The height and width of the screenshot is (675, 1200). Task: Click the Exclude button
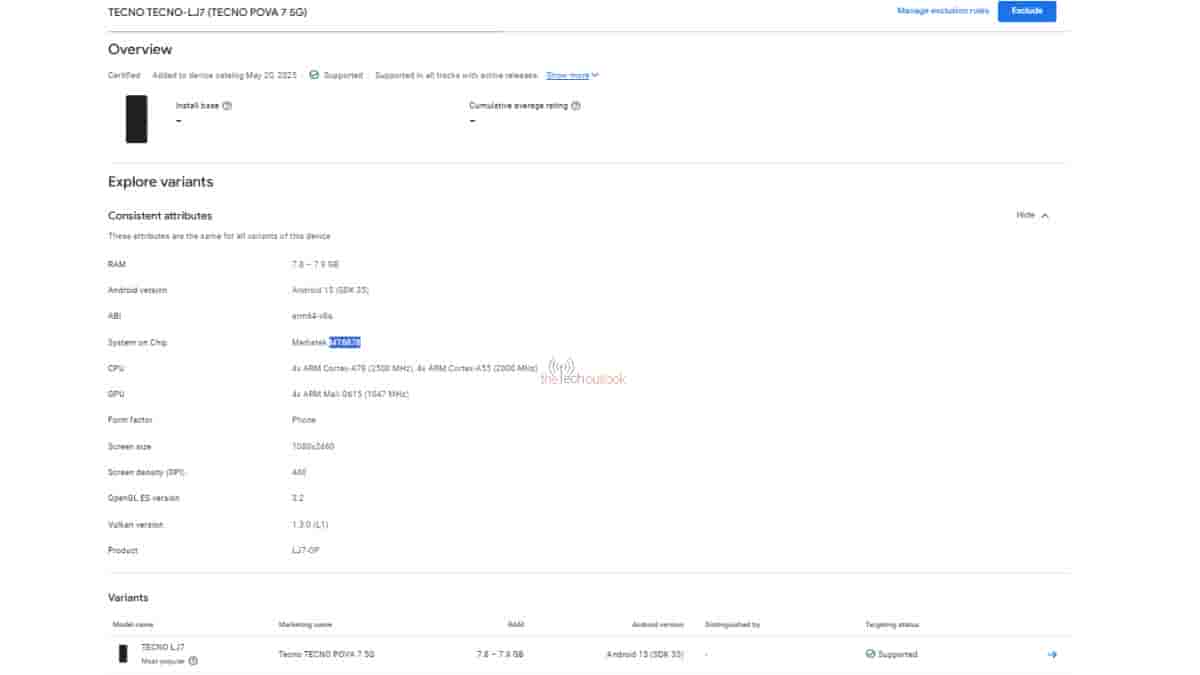tap(1026, 11)
